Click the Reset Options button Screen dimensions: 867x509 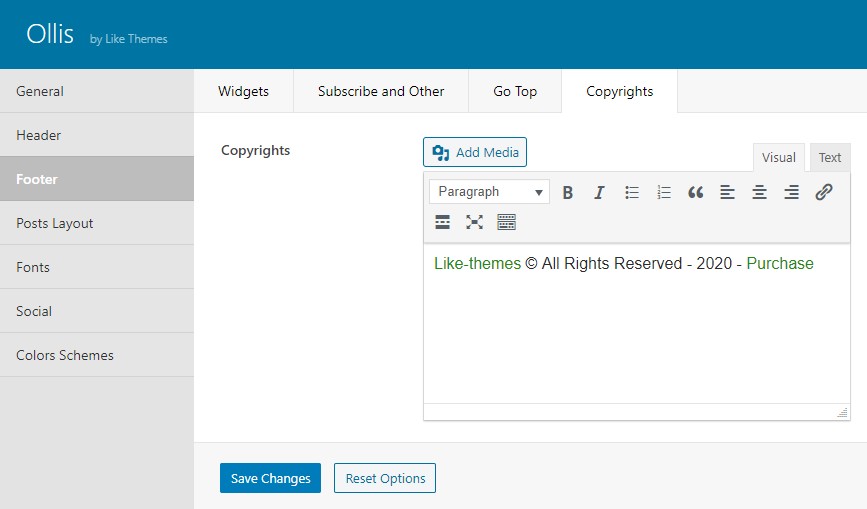[x=385, y=478]
